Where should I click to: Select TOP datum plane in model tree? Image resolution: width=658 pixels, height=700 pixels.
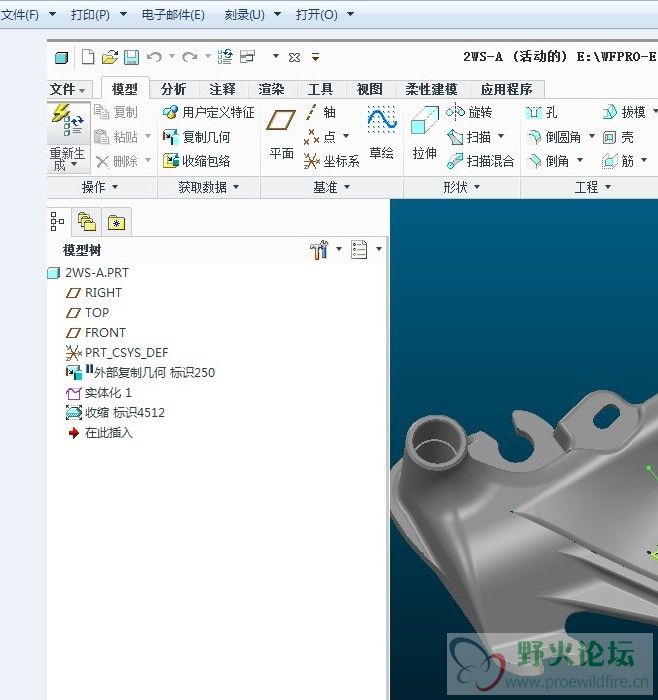click(x=87, y=312)
